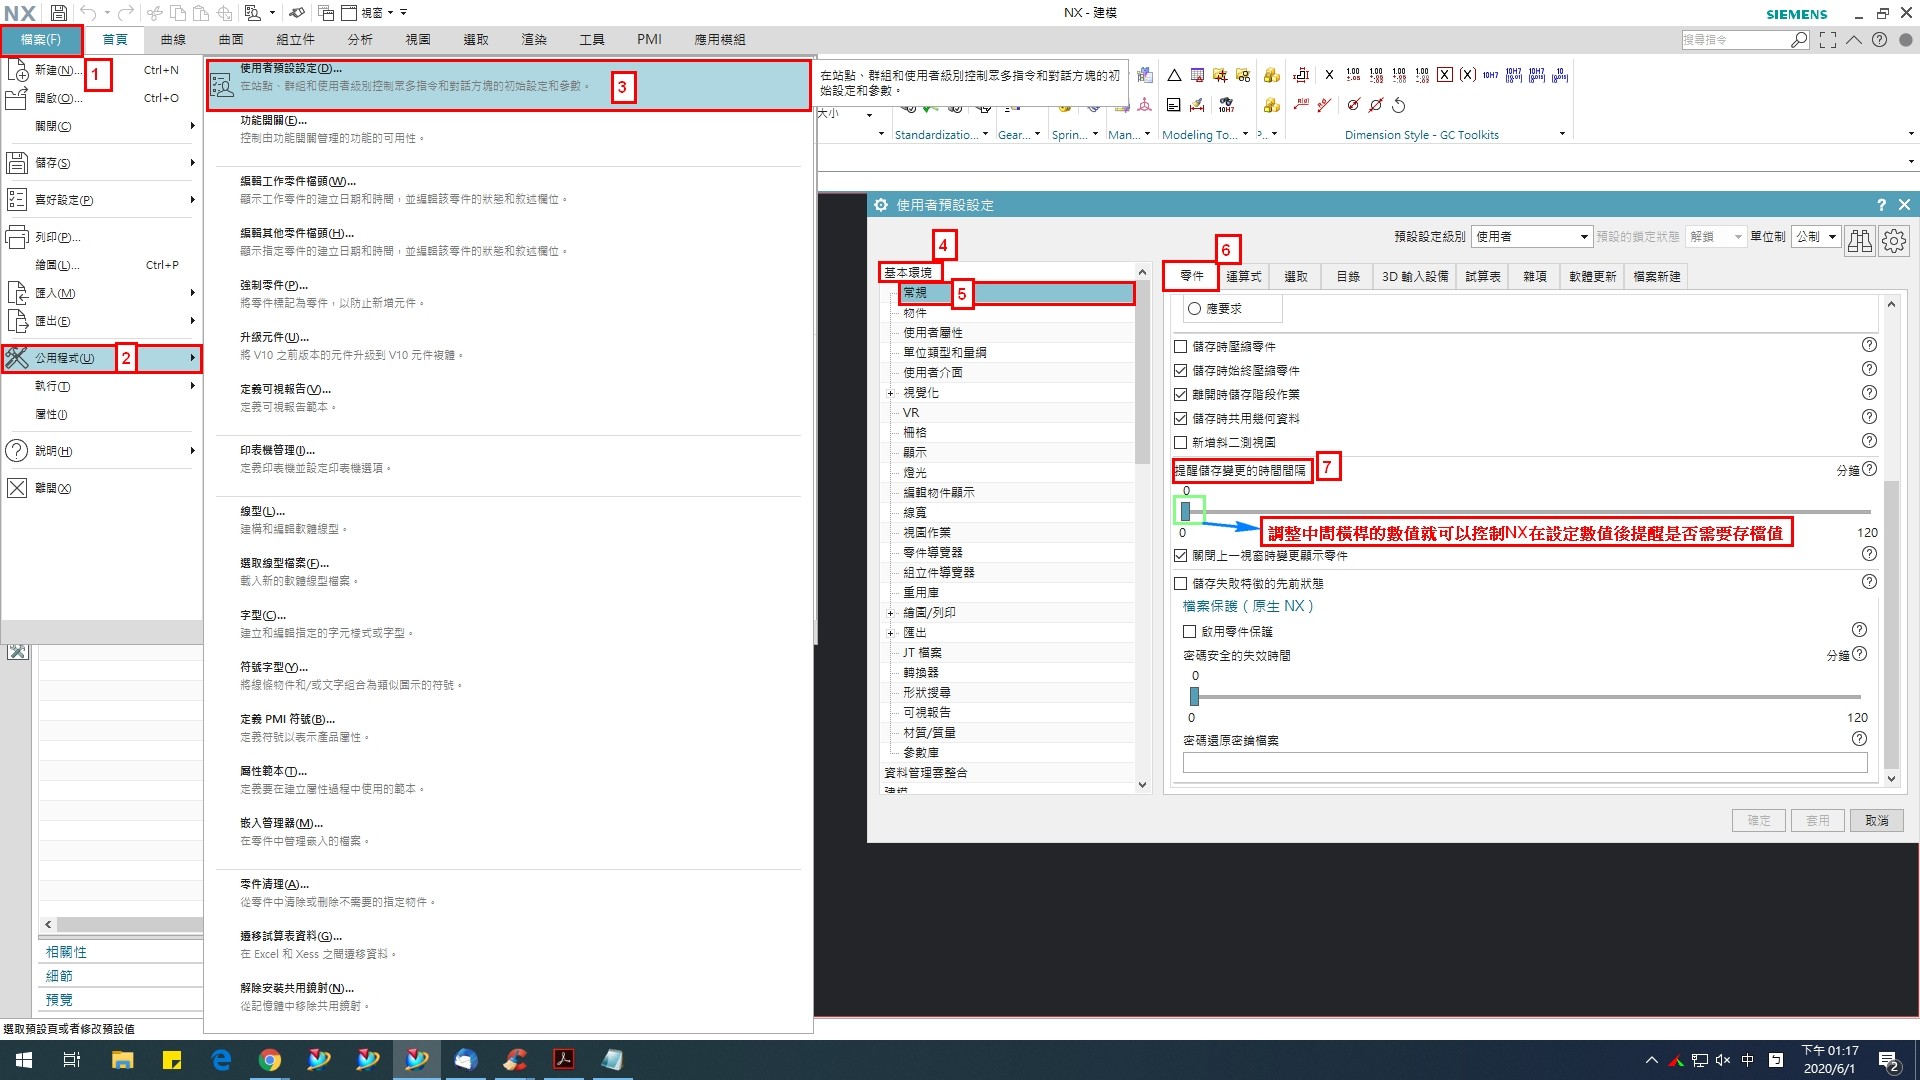Enable the 儲存失敗特徵的先前狀態 checkbox
Screen dimensions: 1920x1080
pyautogui.click(x=1180, y=584)
